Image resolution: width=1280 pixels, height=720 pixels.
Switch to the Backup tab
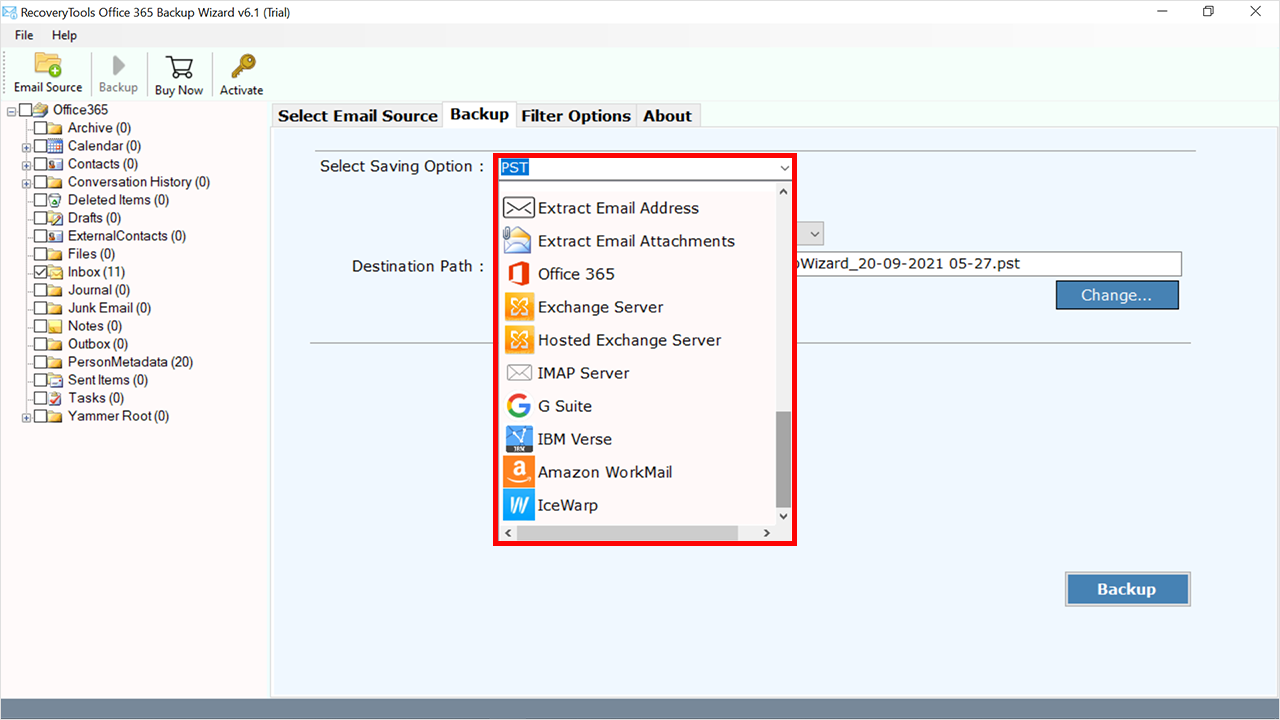coord(479,114)
